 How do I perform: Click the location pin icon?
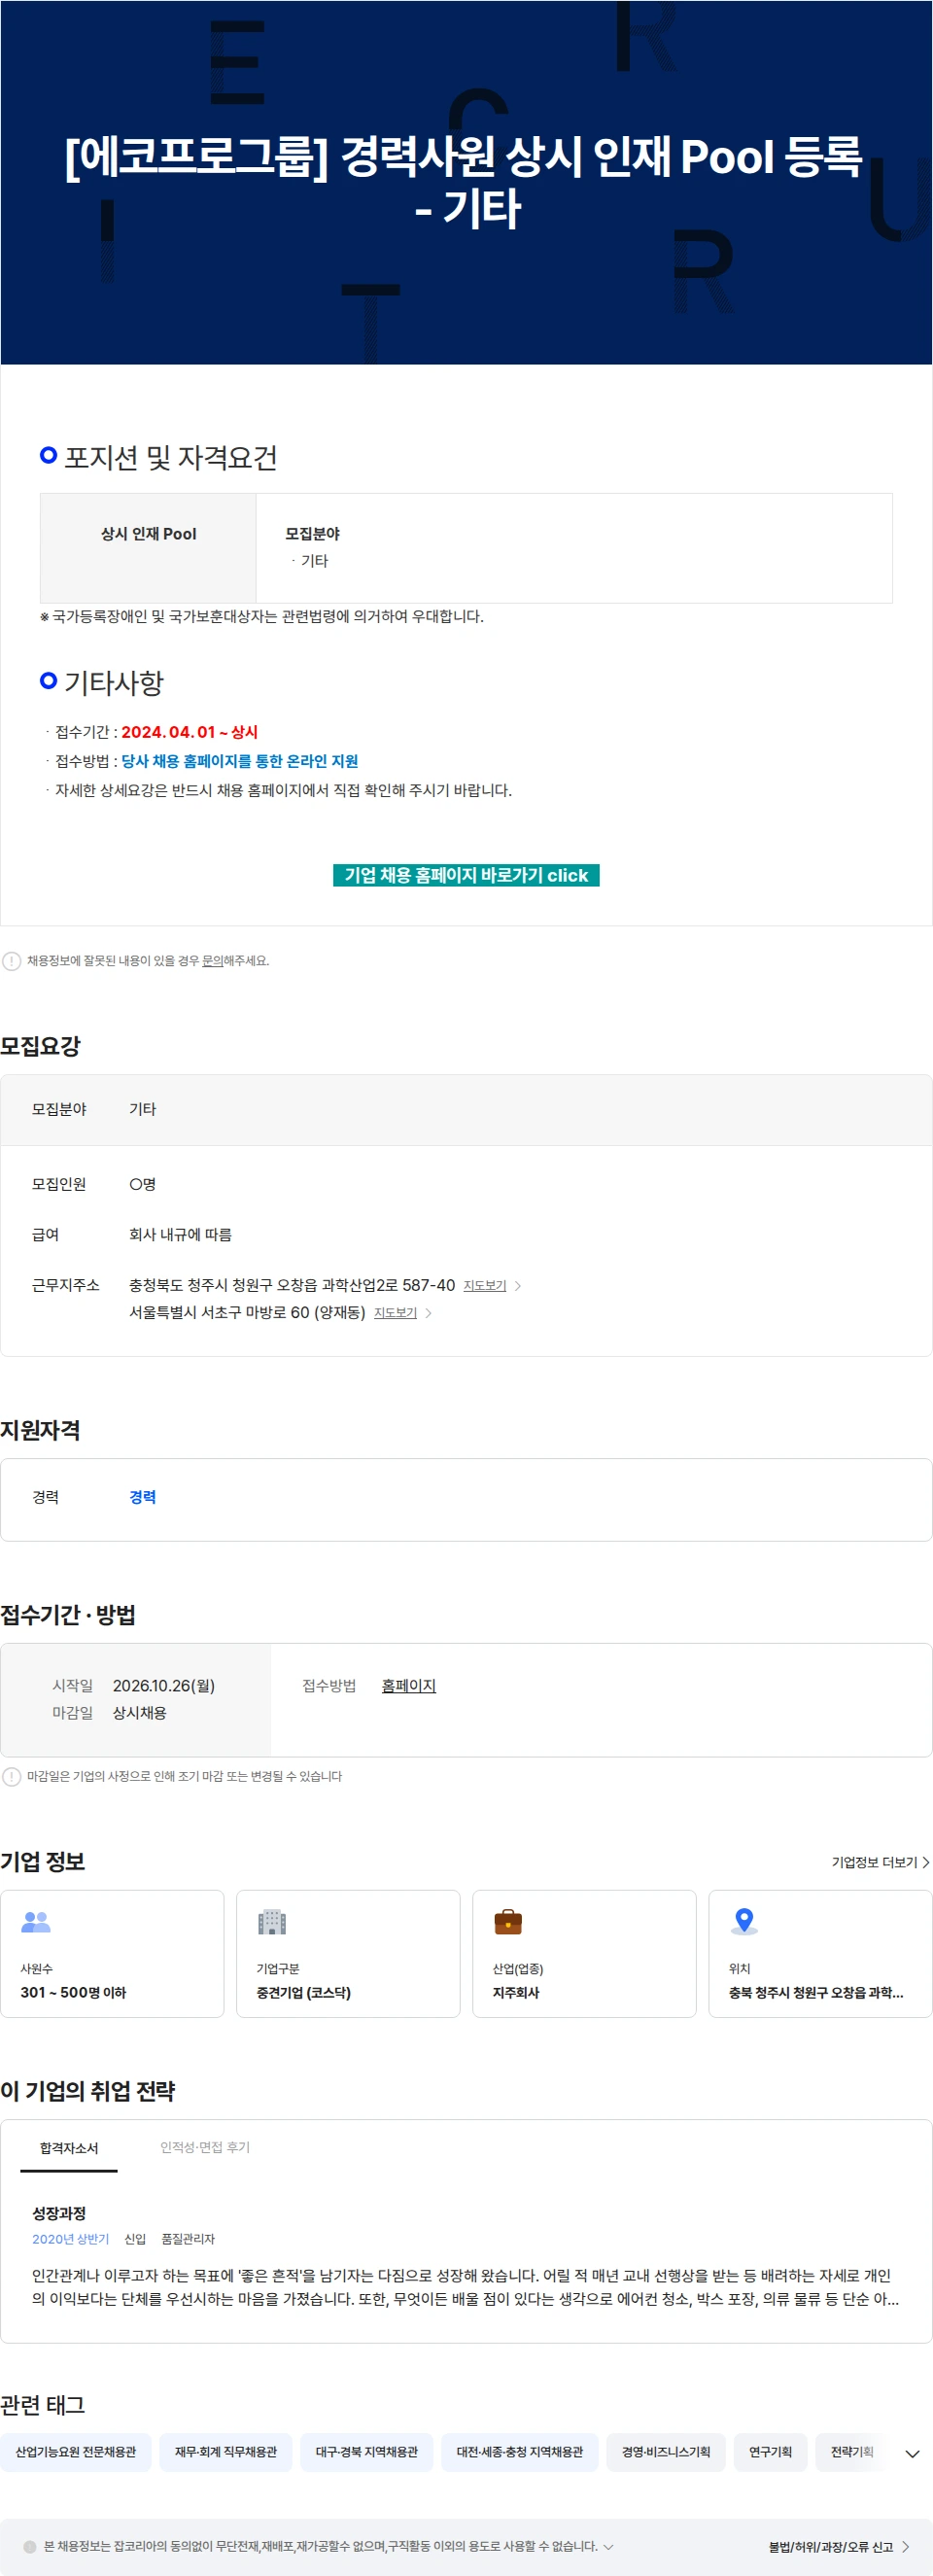tap(744, 1922)
